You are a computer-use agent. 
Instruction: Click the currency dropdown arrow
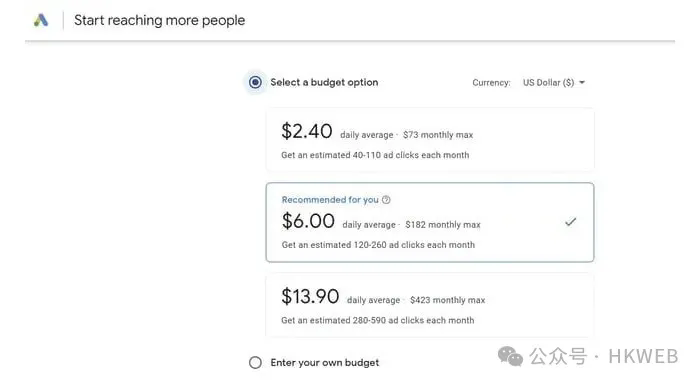coord(582,83)
